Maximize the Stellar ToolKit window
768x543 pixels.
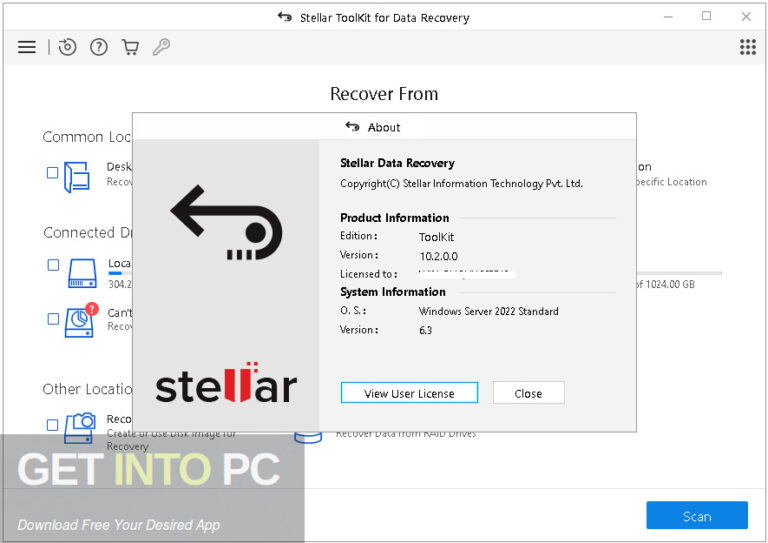(x=706, y=16)
